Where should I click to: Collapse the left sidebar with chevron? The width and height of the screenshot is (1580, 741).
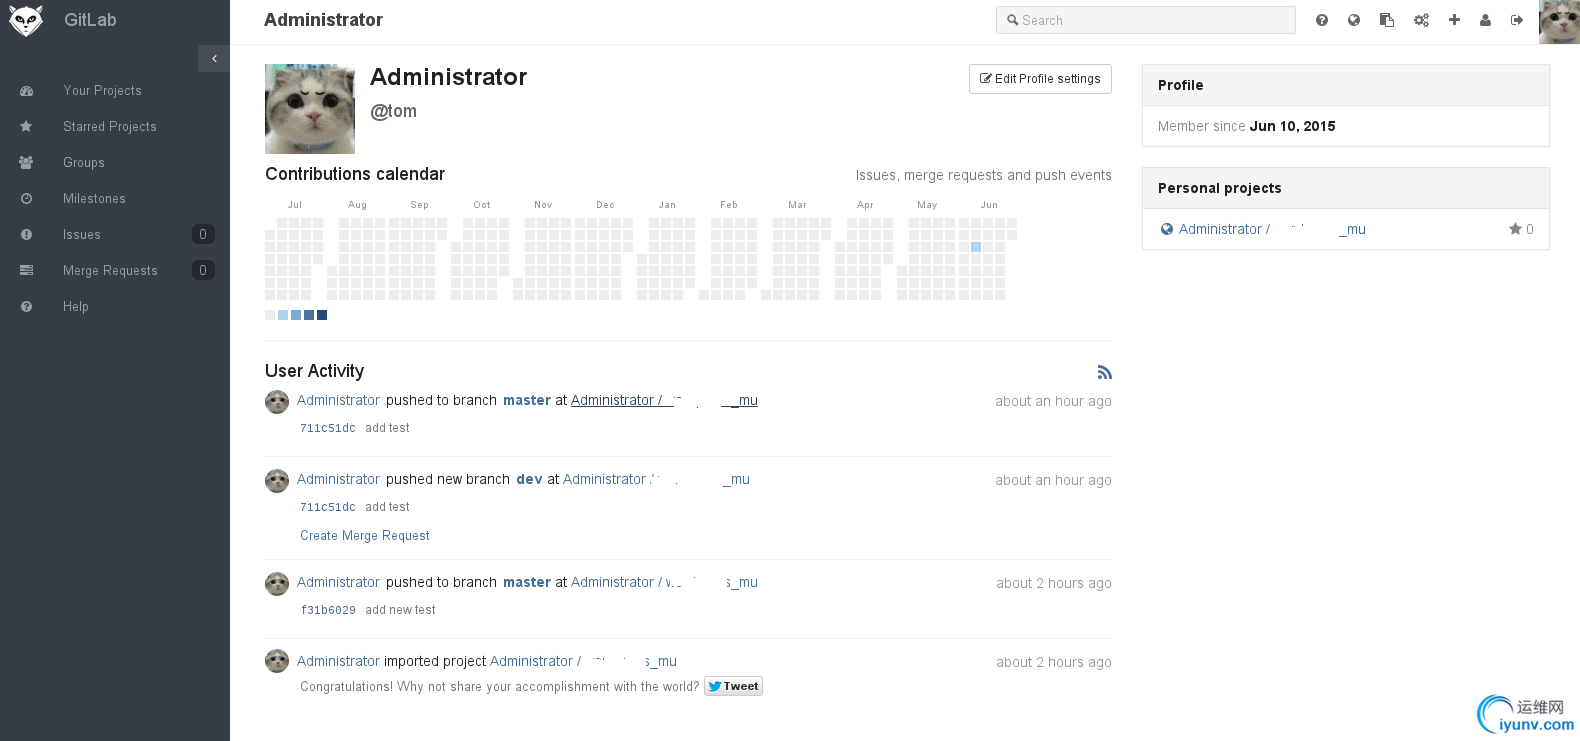214,59
